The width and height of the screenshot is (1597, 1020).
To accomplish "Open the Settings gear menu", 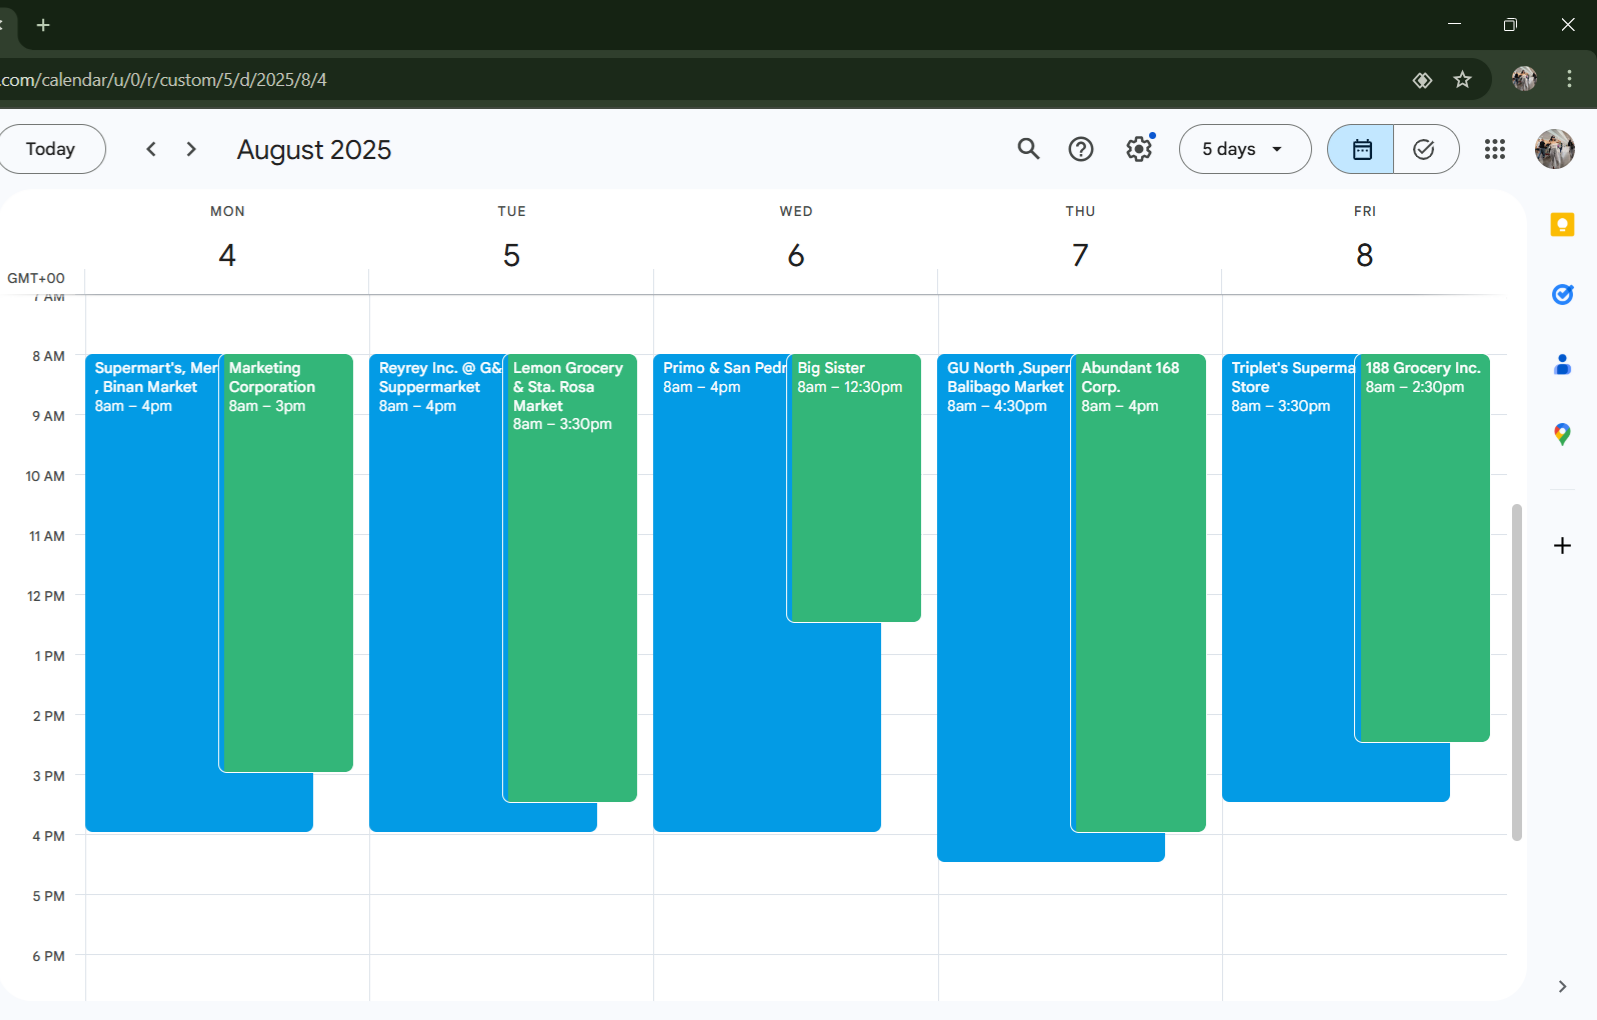I will [x=1139, y=149].
